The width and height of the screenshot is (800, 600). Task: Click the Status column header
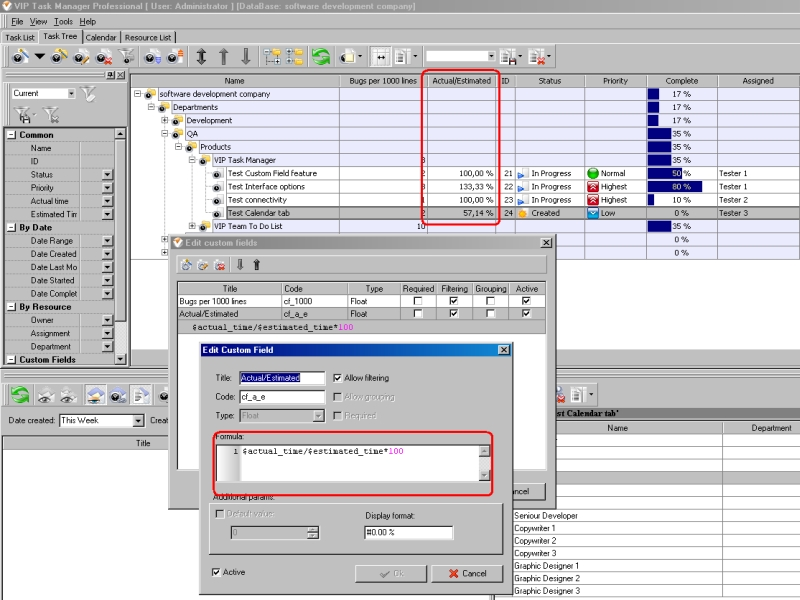click(550, 81)
